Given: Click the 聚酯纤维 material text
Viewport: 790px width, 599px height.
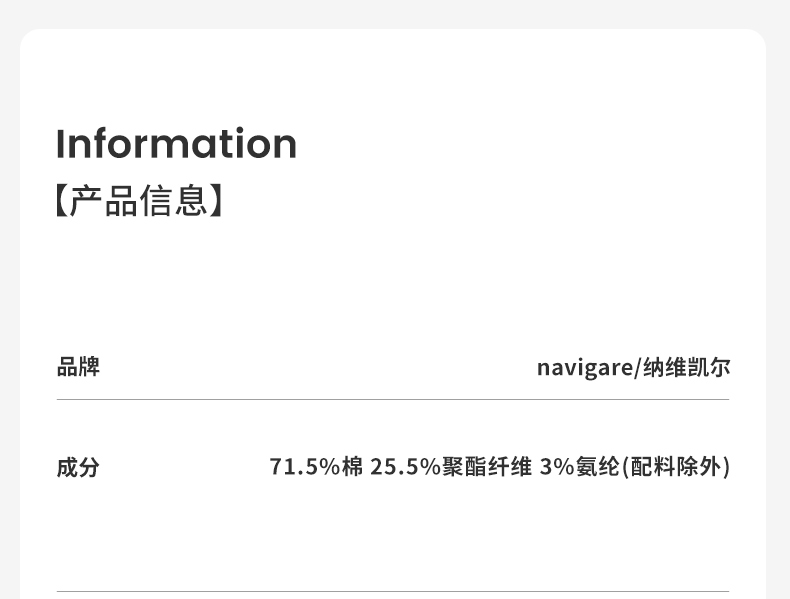Looking at the screenshot, I should pyautogui.click(x=486, y=467).
